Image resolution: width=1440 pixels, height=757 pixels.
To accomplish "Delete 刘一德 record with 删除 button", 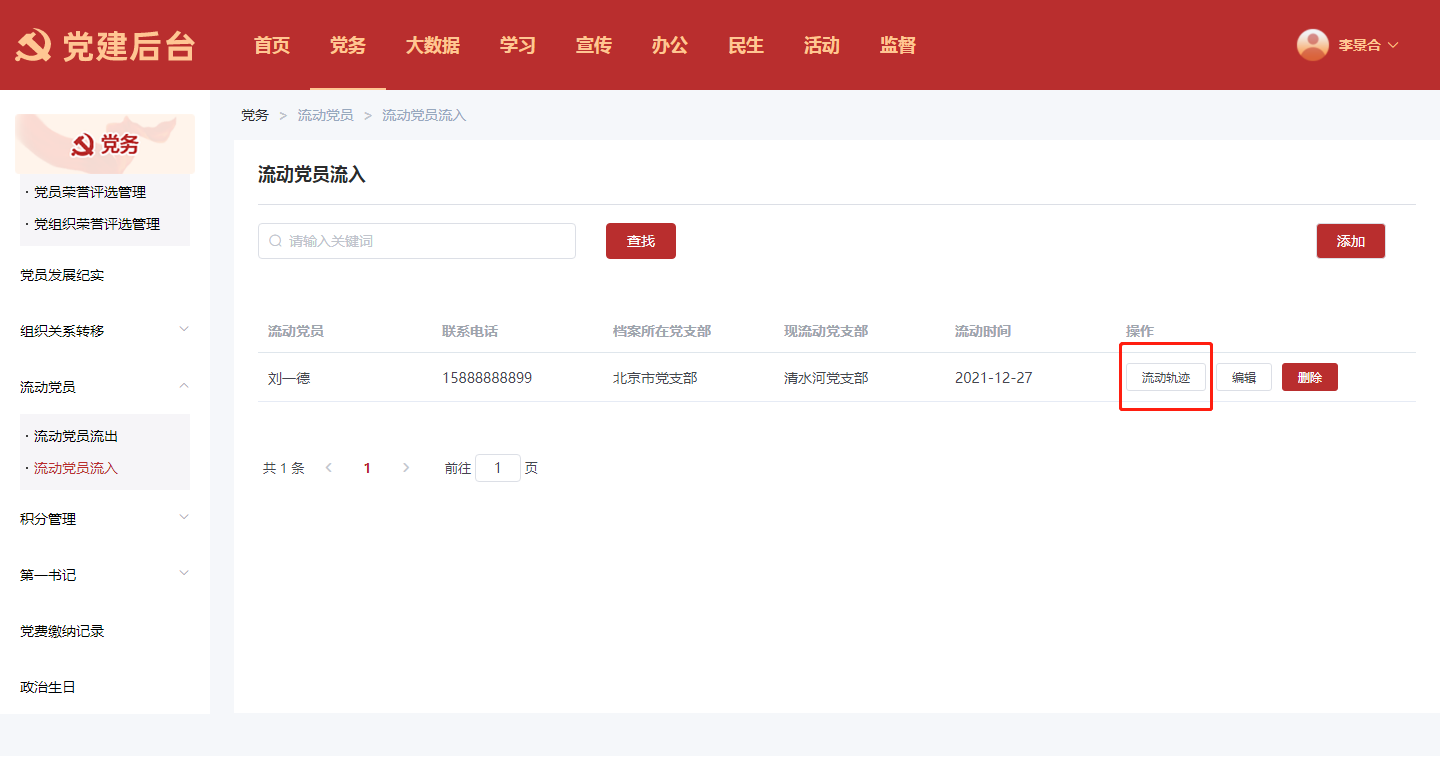I will [x=1309, y=377].
